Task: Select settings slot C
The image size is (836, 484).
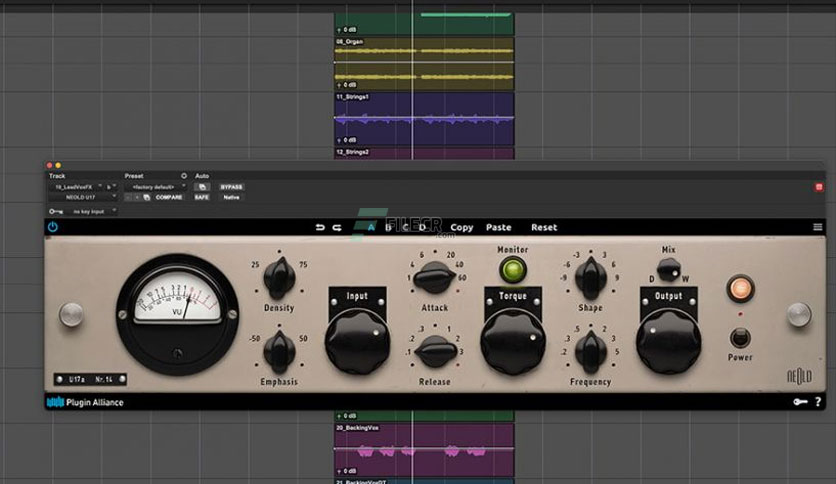Action: (405, 228)
